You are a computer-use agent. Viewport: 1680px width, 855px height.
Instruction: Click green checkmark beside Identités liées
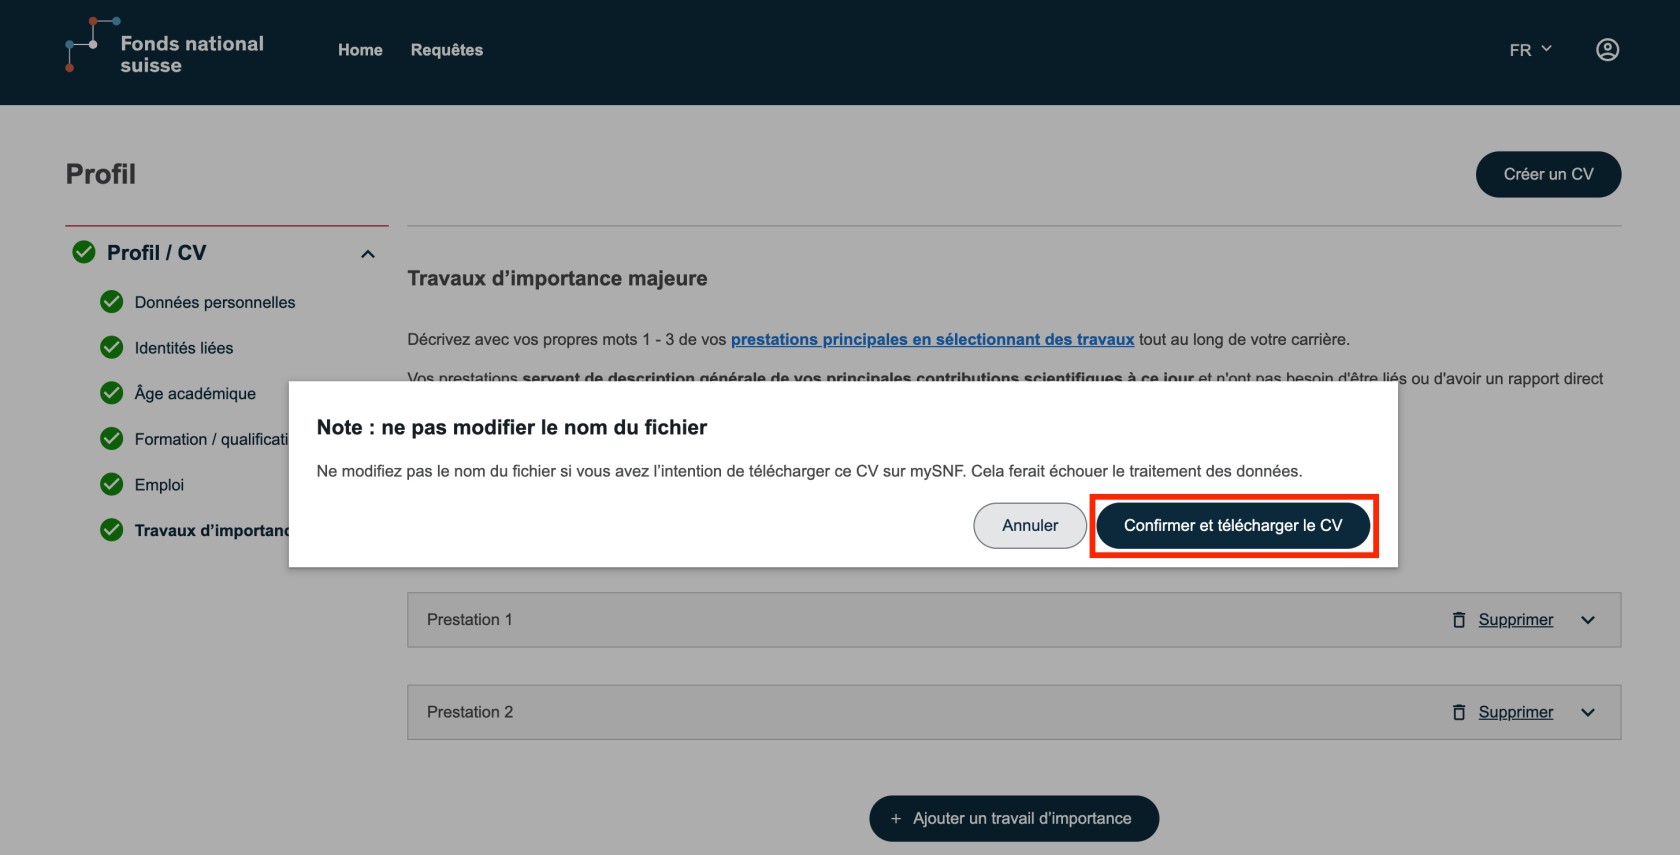pos(112,347)
